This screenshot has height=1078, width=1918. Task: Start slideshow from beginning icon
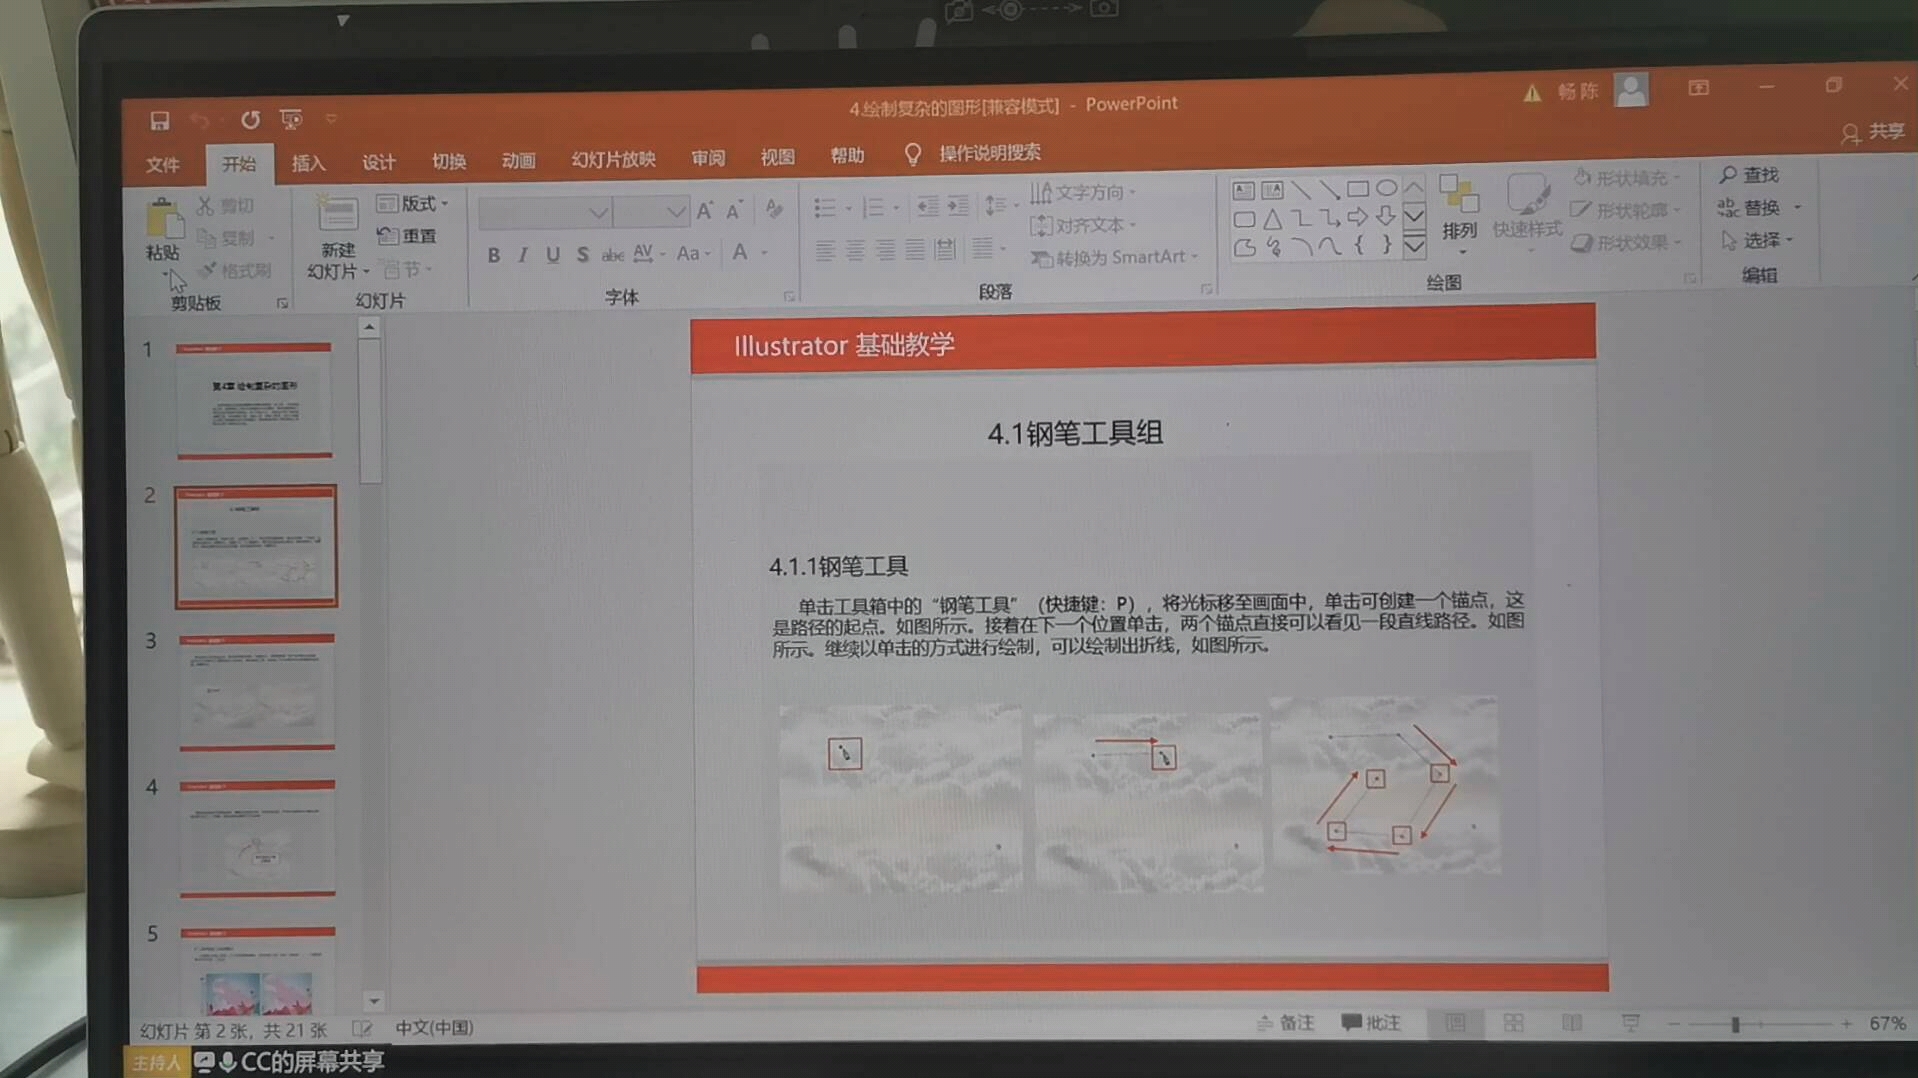(x=291, y=120)
